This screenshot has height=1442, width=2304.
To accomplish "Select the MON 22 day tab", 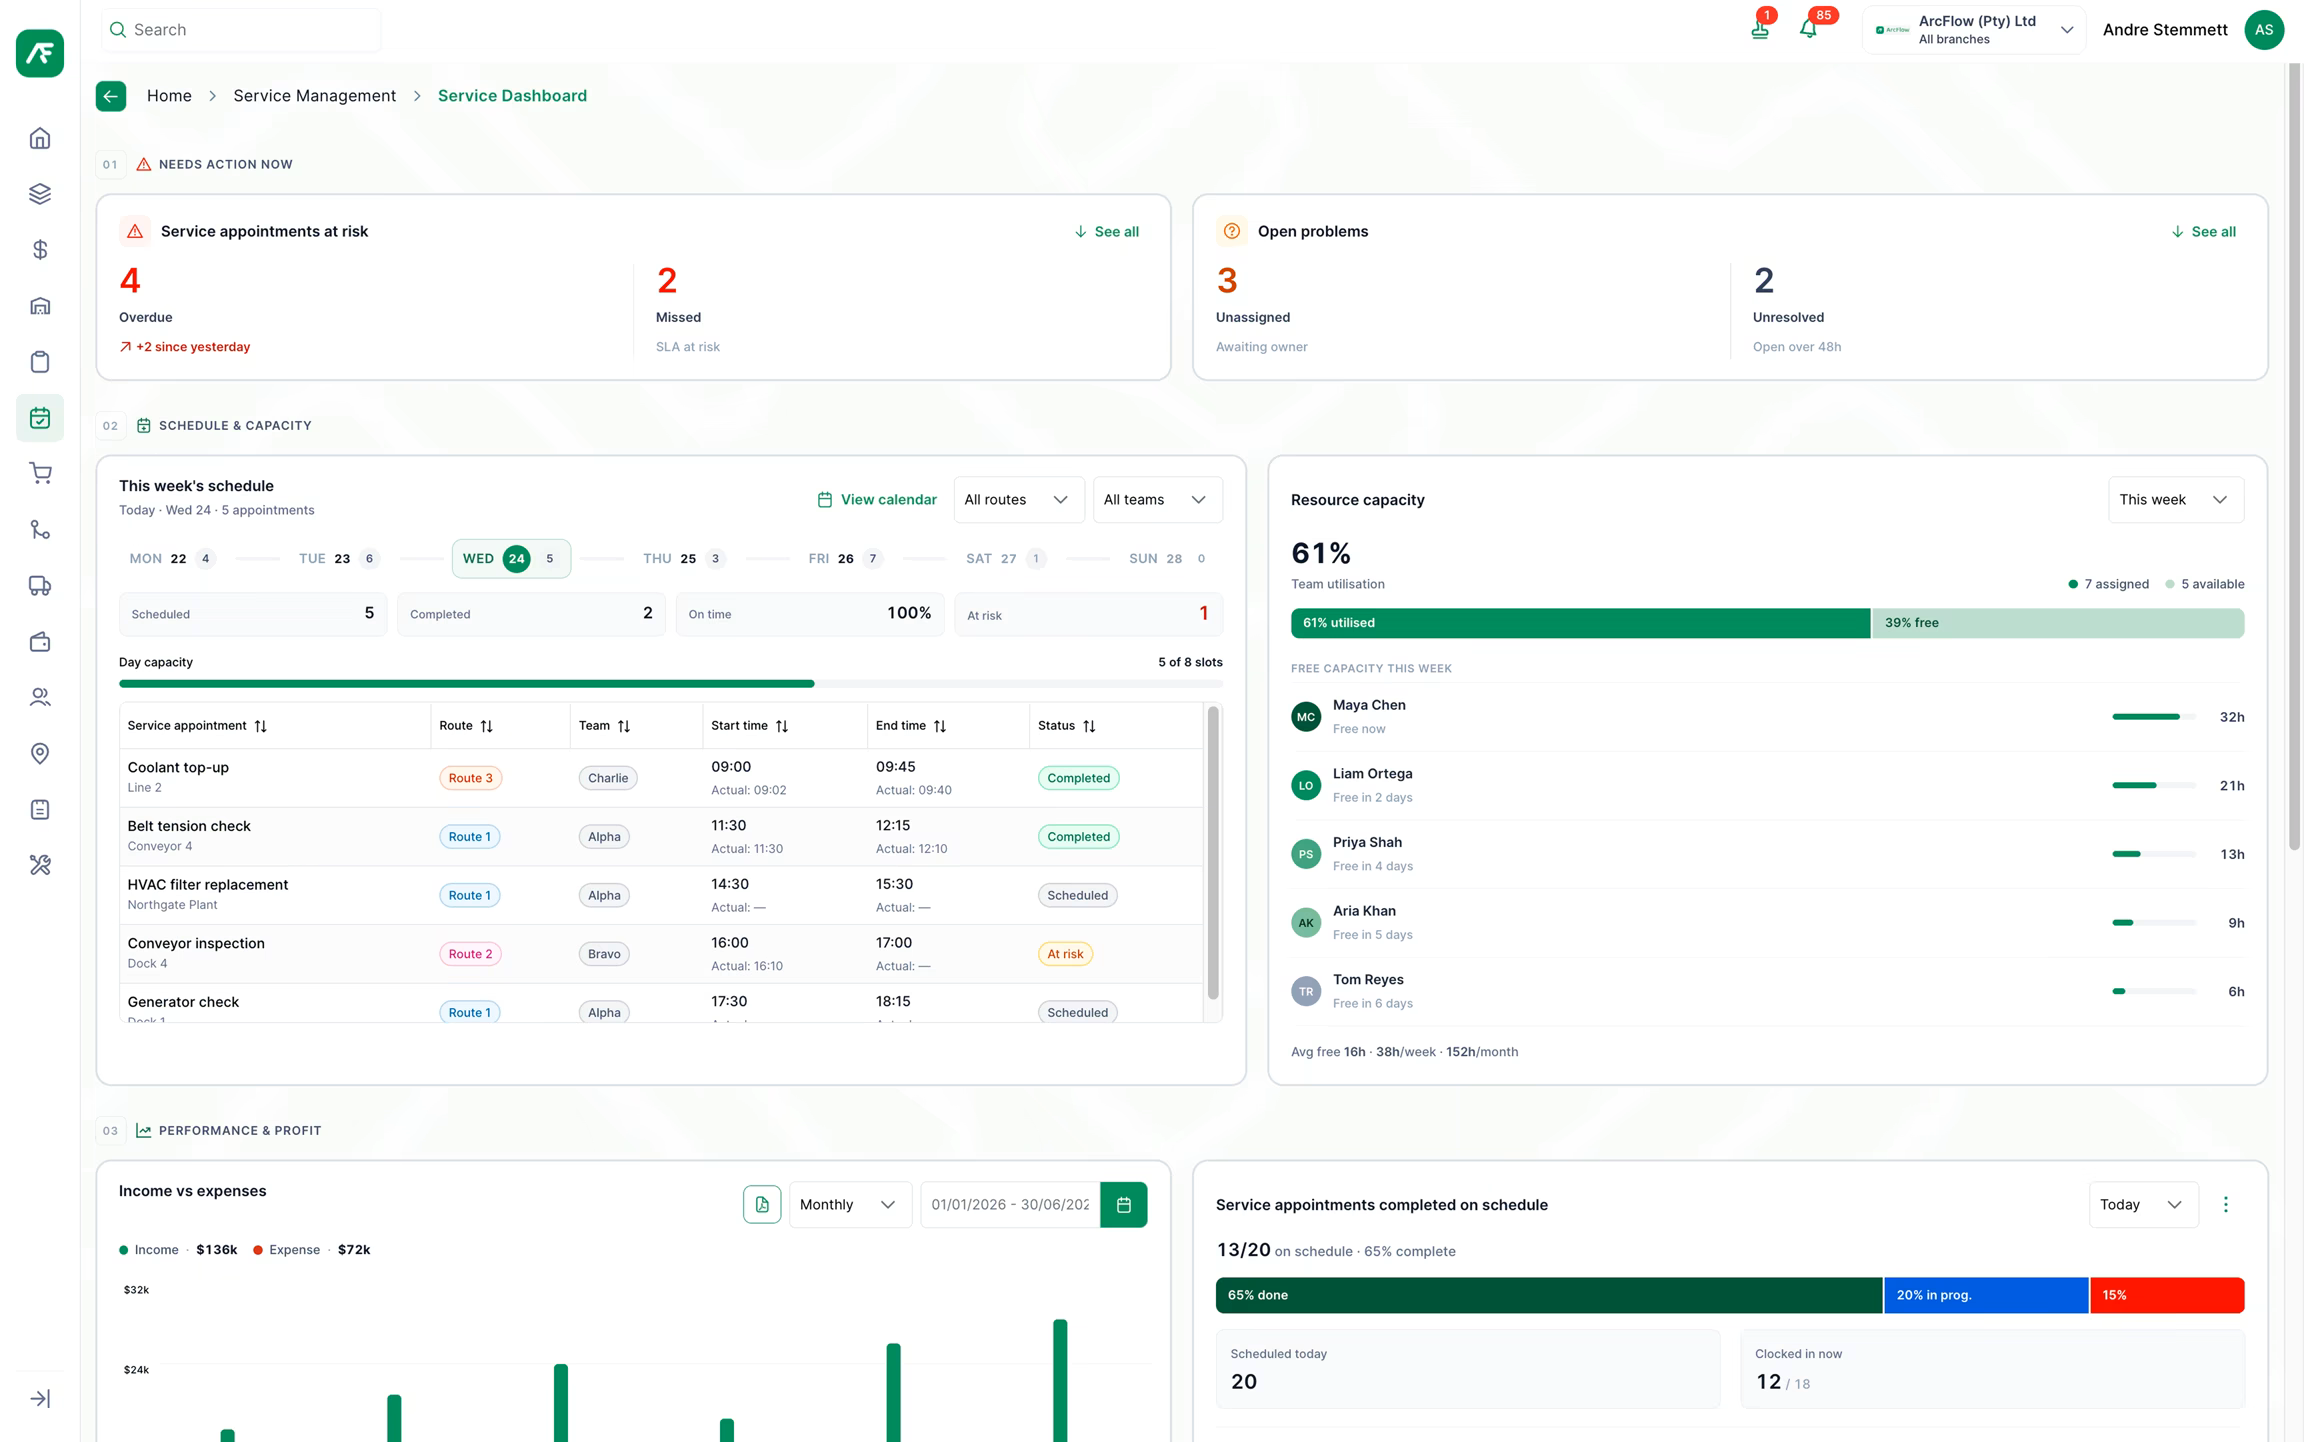I will coord(173,559).
